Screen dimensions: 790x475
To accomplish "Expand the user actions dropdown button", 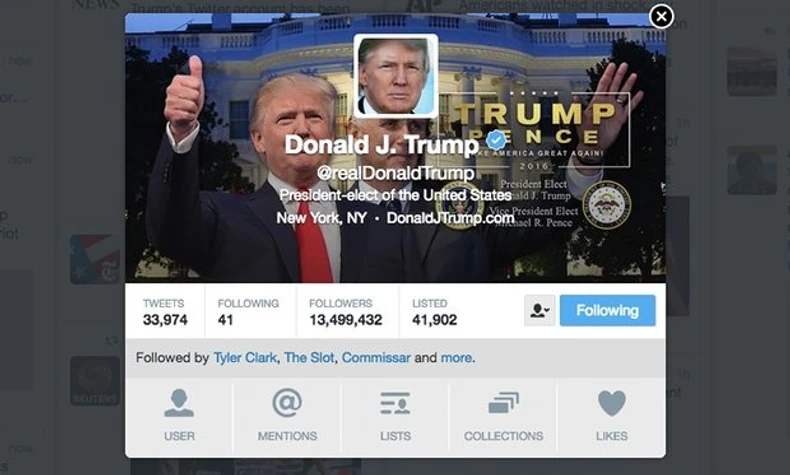I will [540, 310].
